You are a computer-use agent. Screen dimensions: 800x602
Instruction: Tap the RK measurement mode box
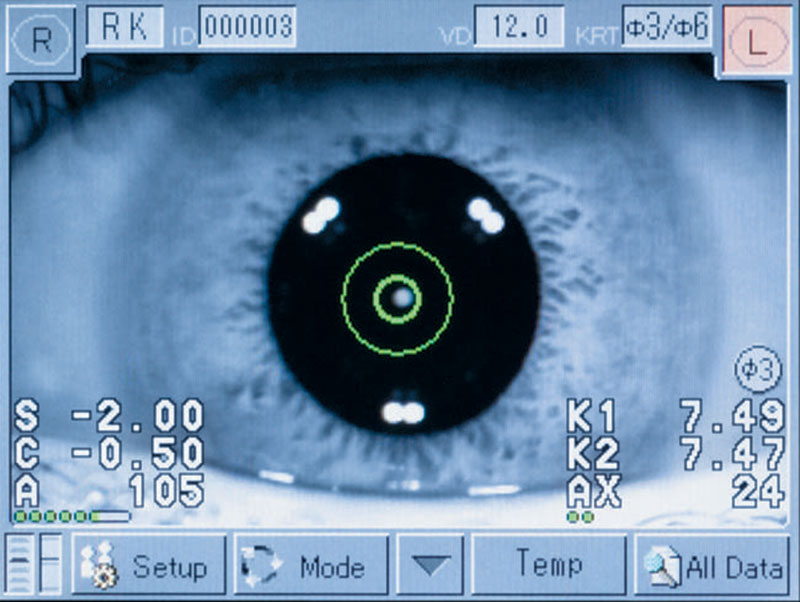(124, 27)
